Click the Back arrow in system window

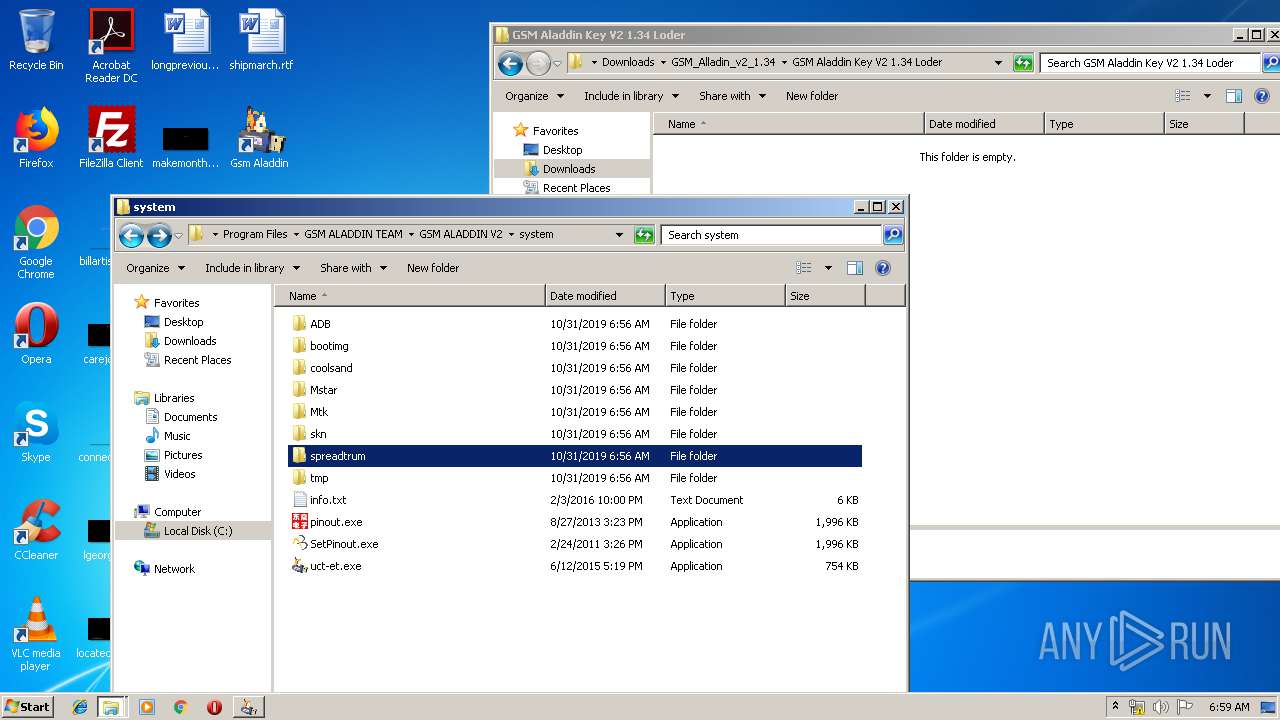(x=131, y=235)
